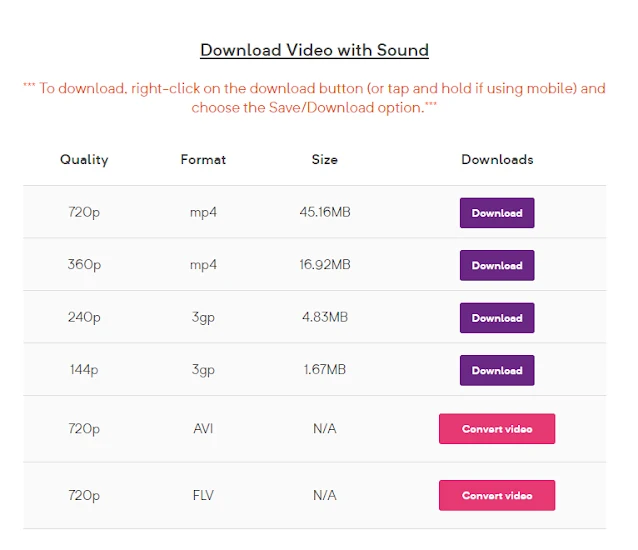The height and width of the screenshot is (550, 638).
Task: Select the Format column header
Action: tap(203, 159)
